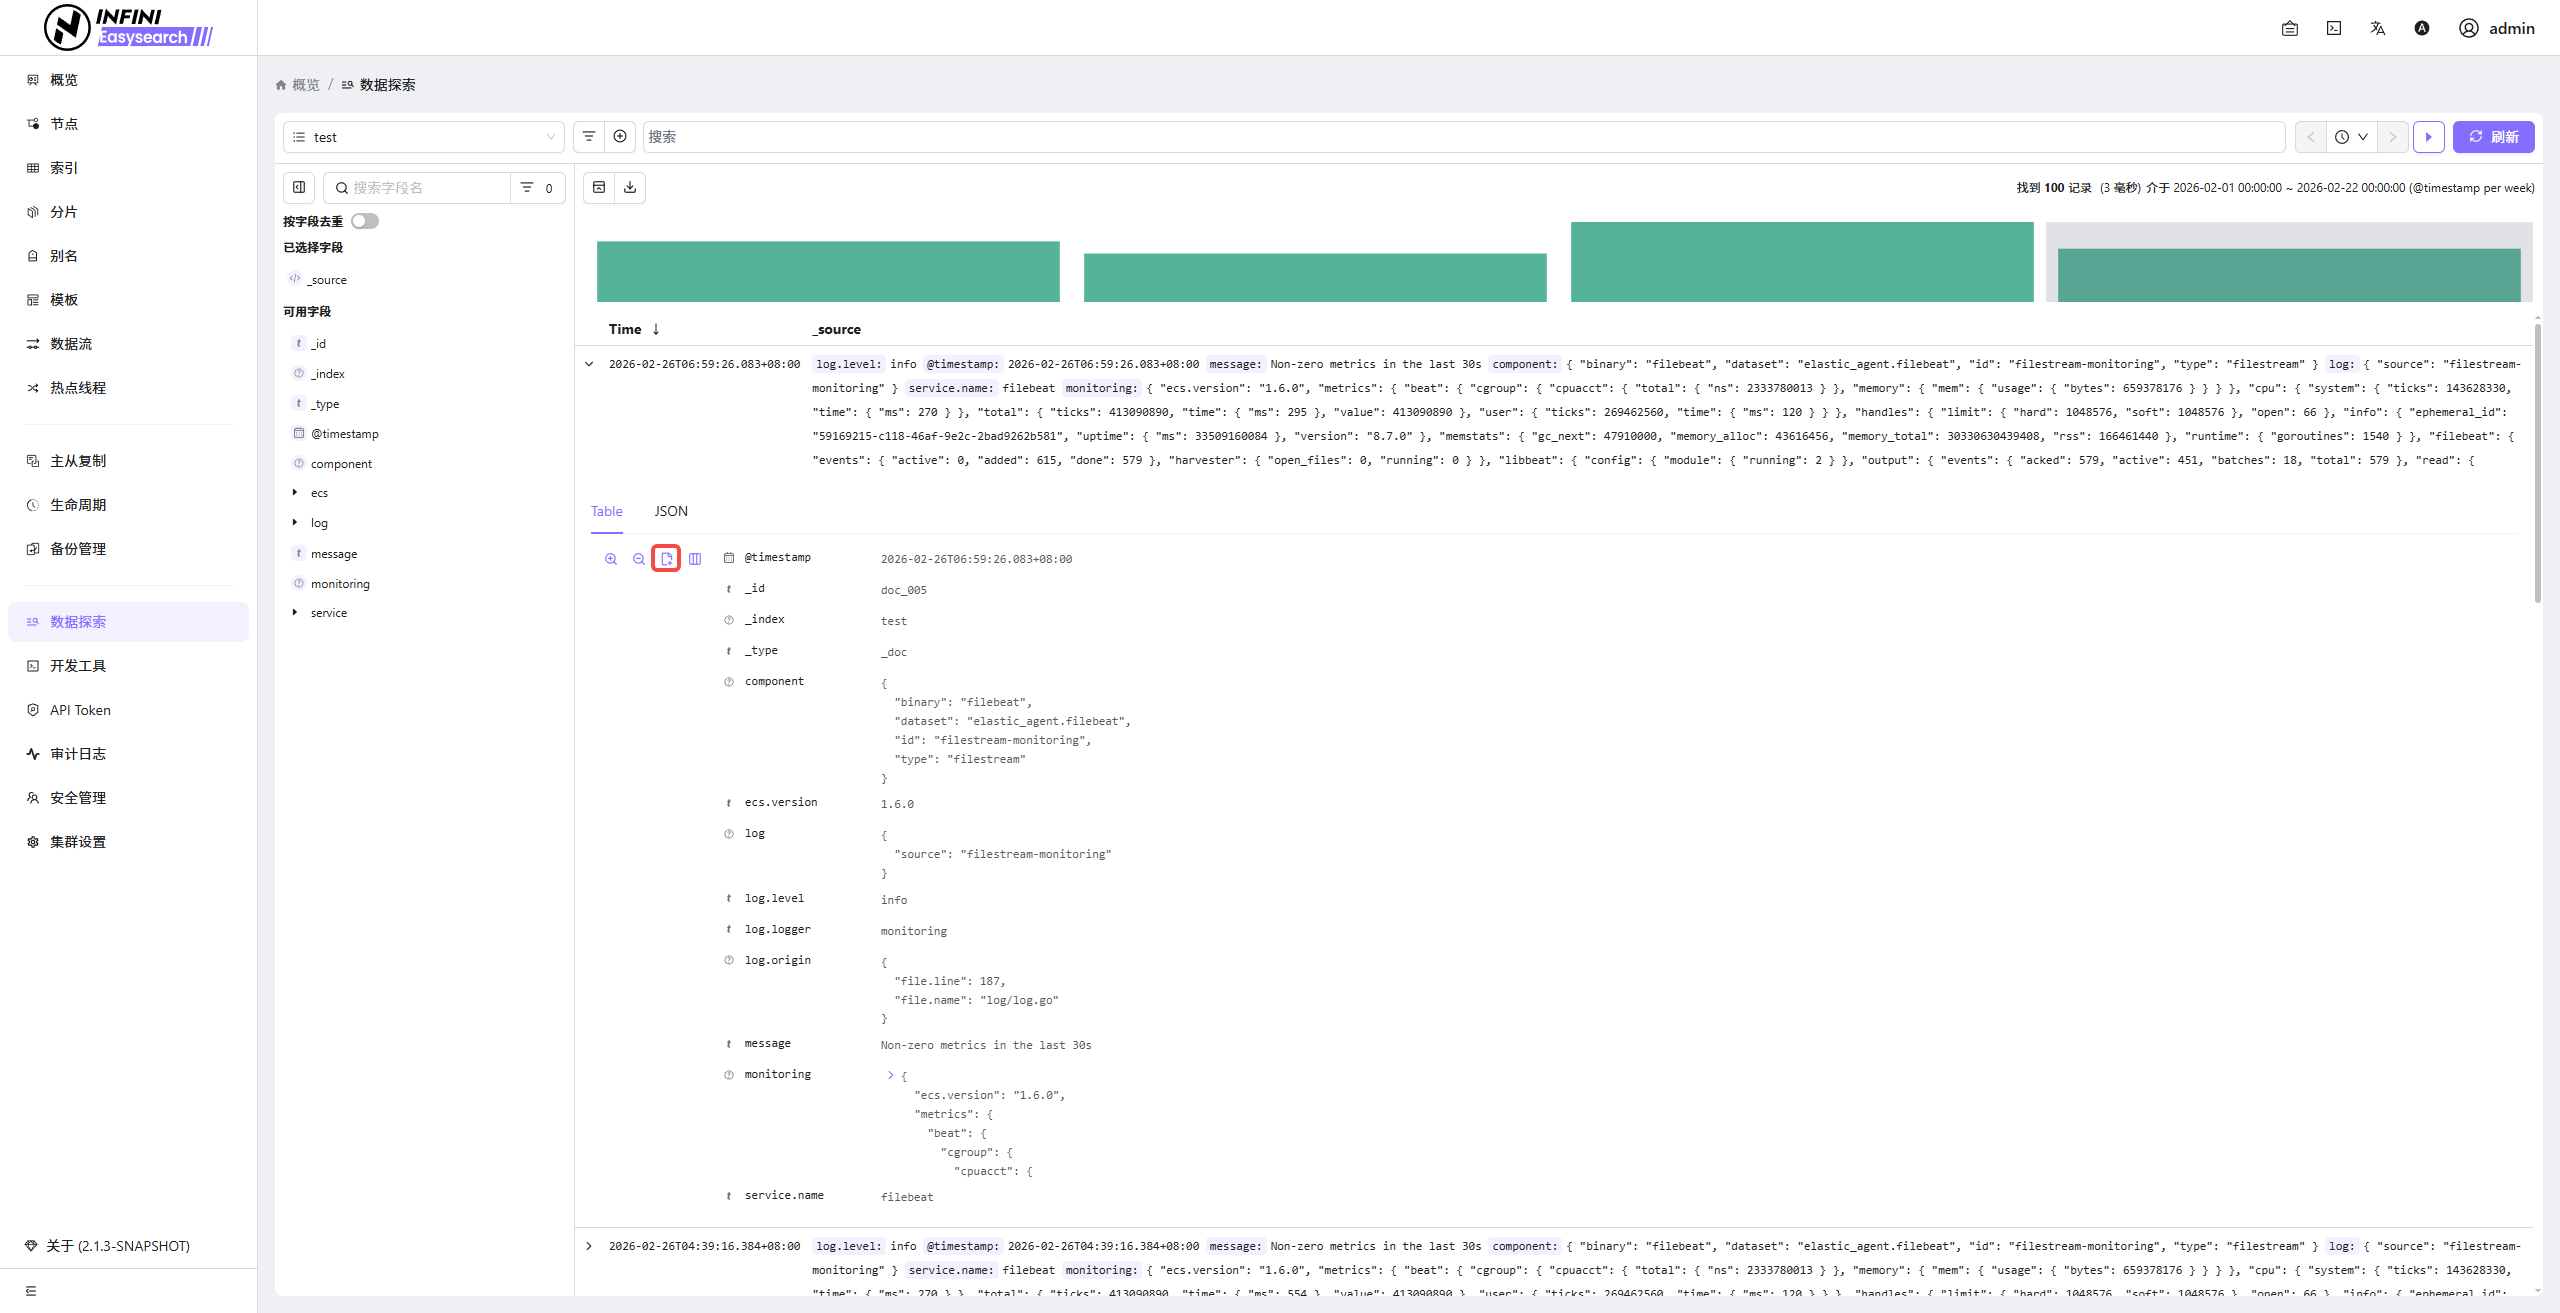Click the third green histogram bar

pyautogui.click(x=1801, y=262)
